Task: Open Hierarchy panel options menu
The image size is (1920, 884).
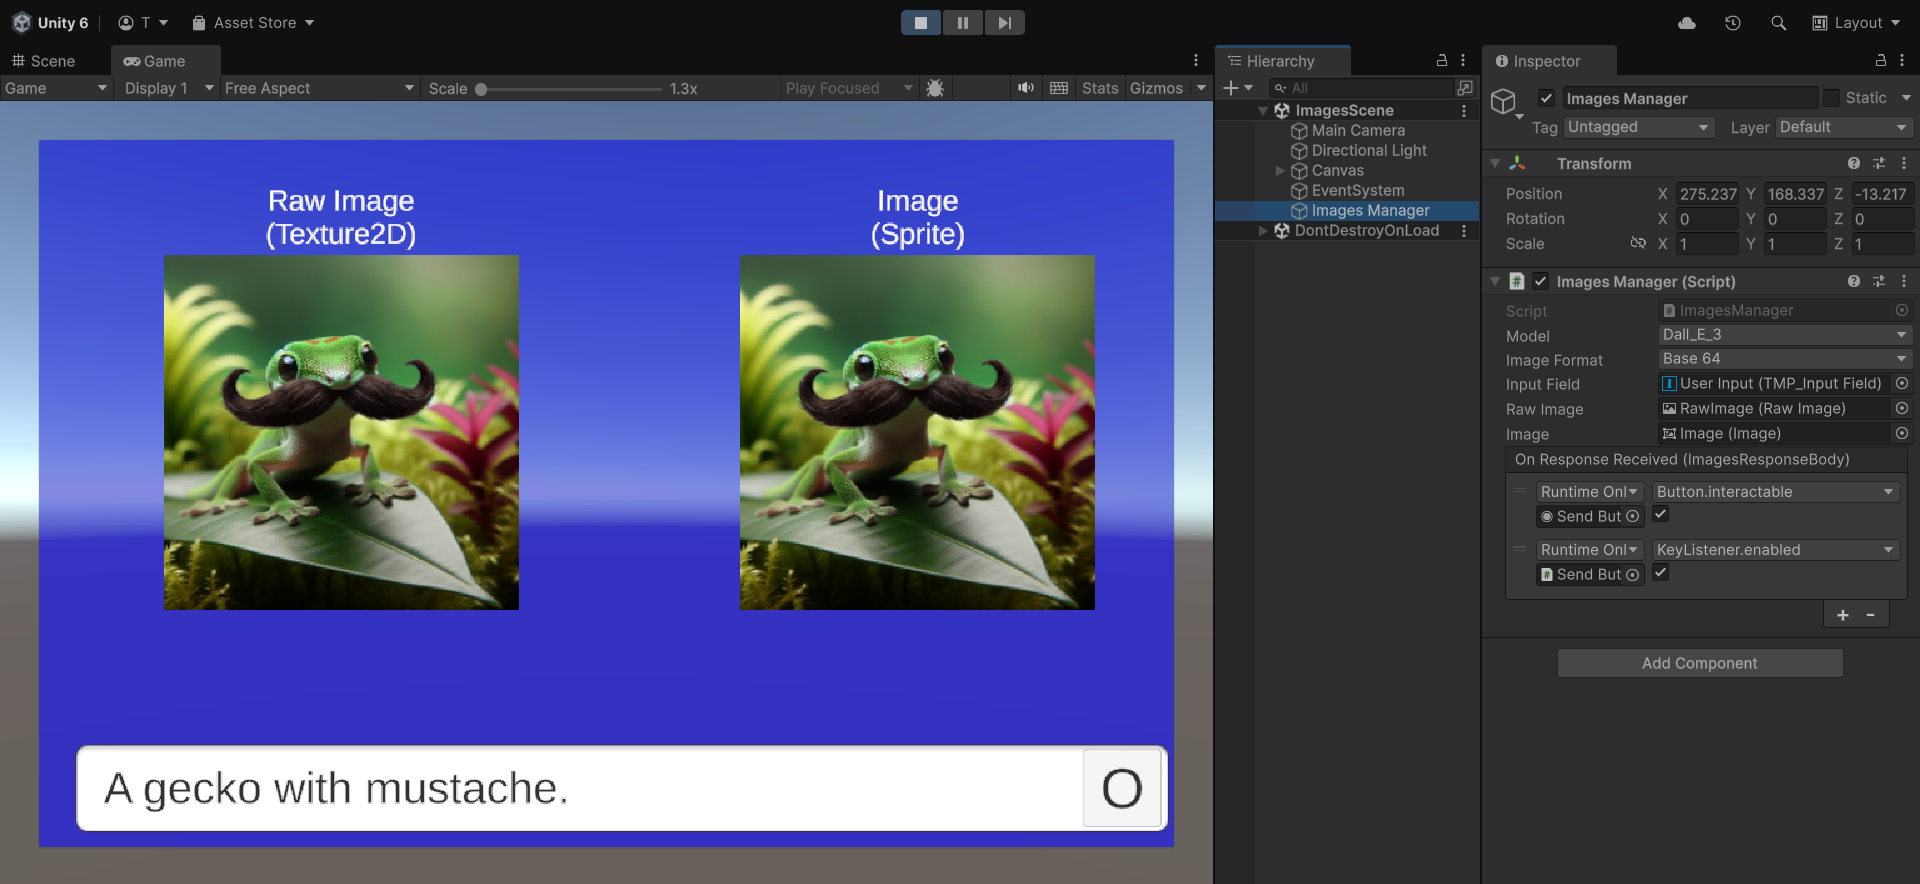Action: pyautogui.click(x=1463, y=61)
